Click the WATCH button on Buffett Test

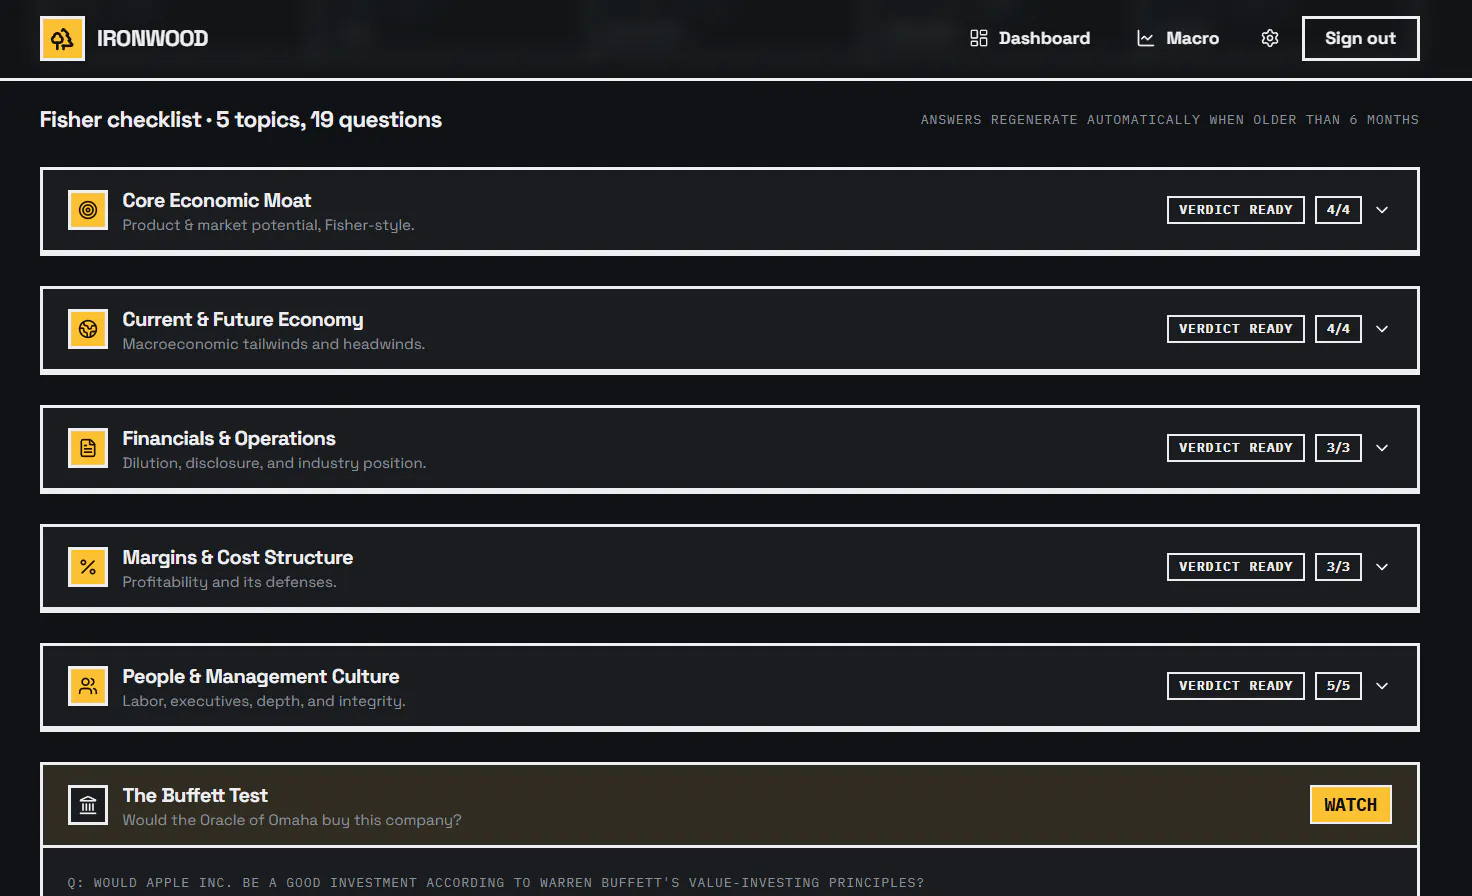coord(1350,805)
